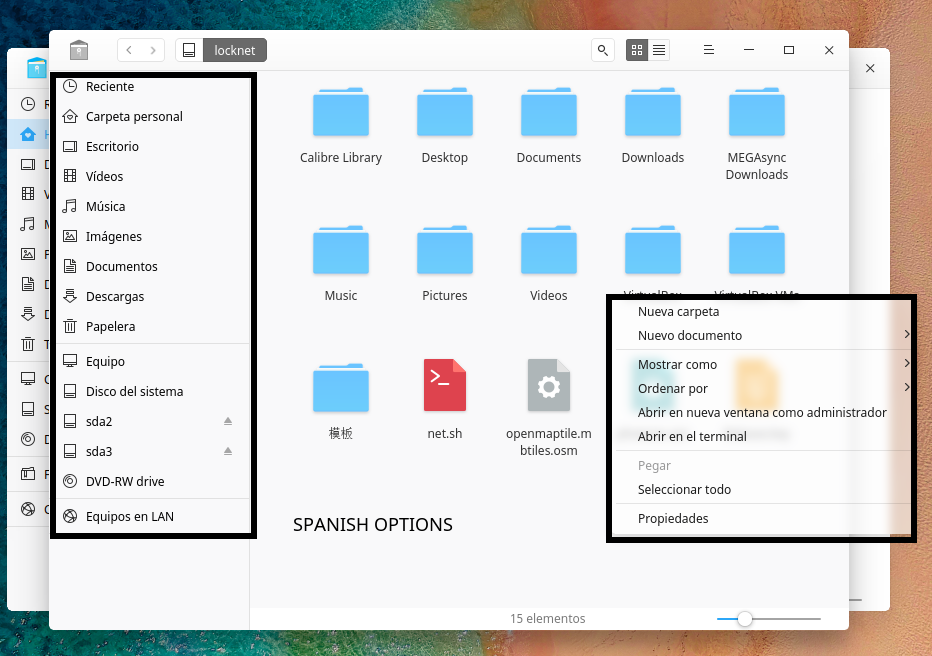Eject the sda2 drive
Screen dimensions: 932x656
point(228,421)
